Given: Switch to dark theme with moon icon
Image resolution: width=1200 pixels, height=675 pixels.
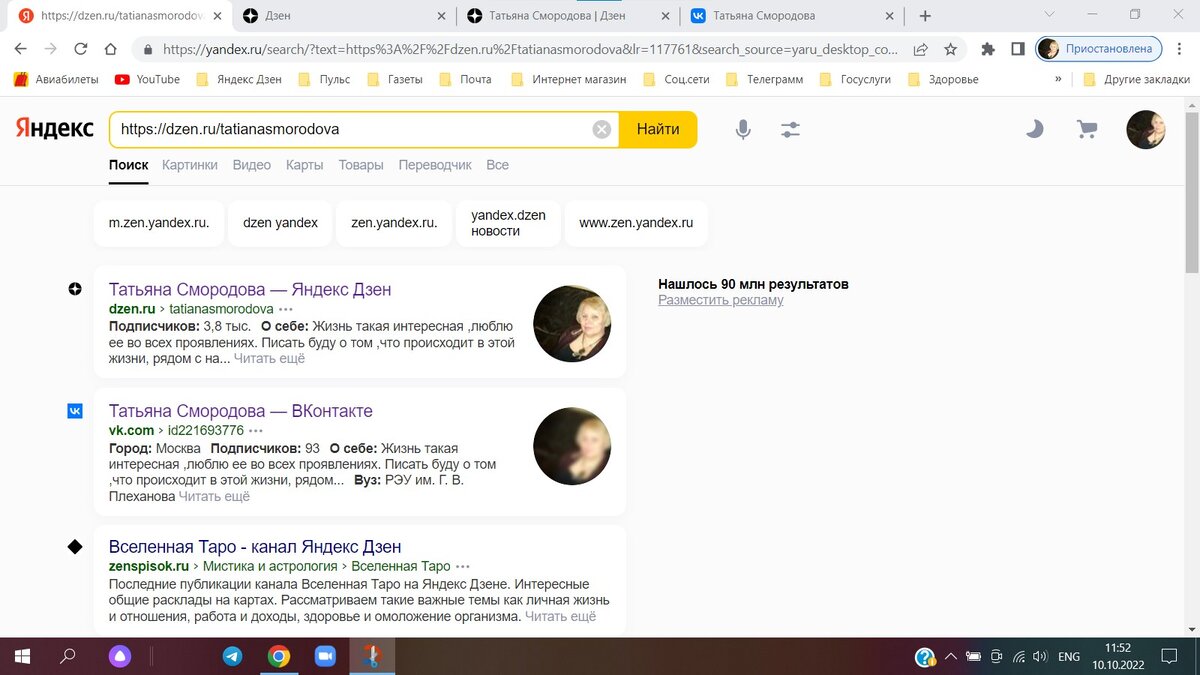Looking at the screenshot, I should click(1035, 129).
